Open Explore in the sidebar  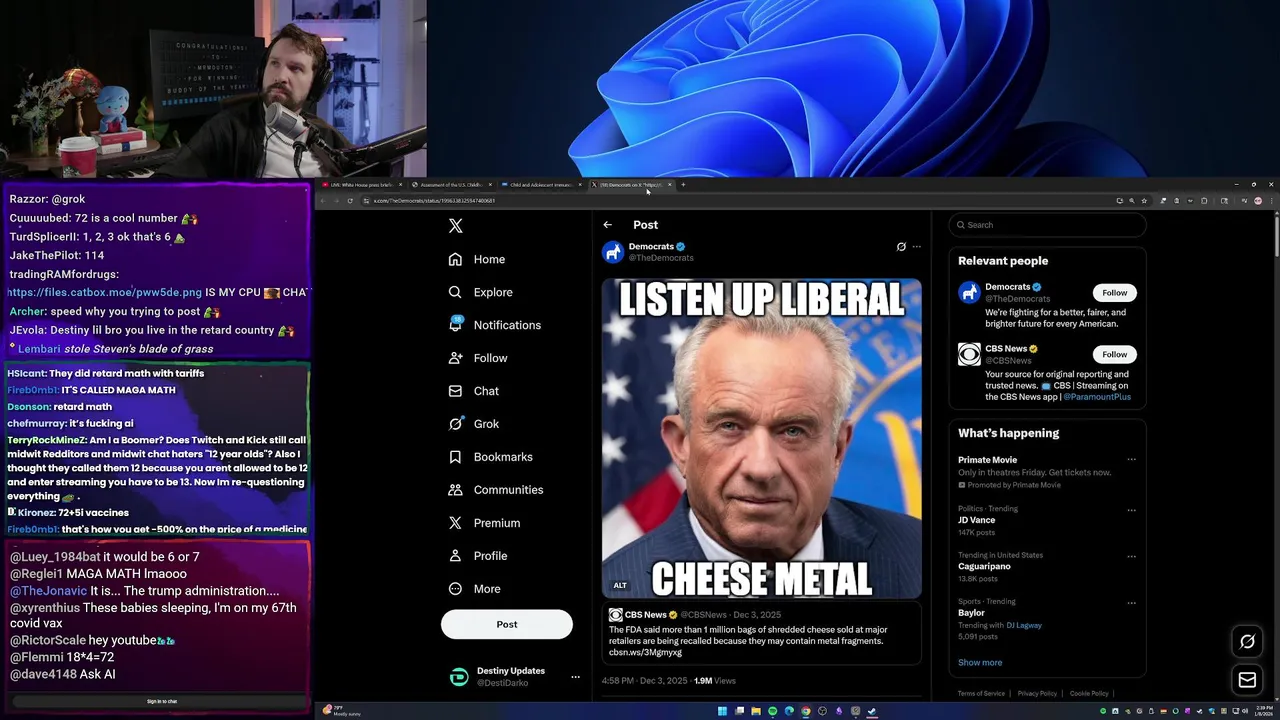click(x=481, y=292)
